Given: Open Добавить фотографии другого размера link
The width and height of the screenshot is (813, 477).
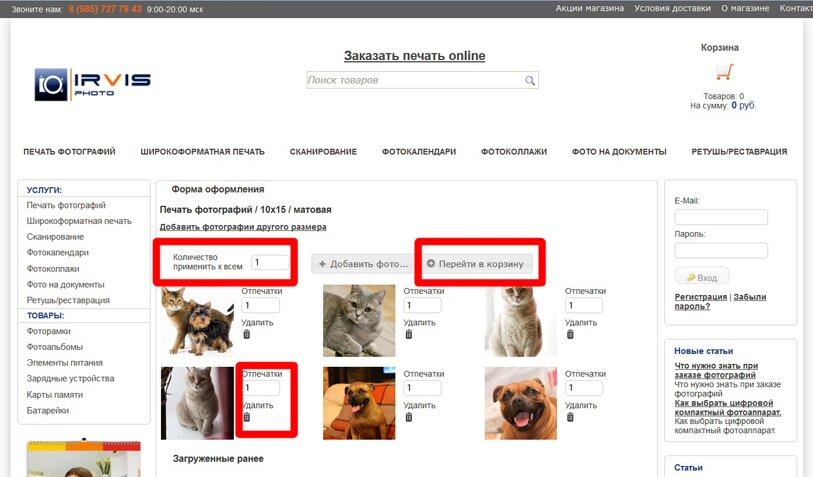Looking at the screenshot, I should pyautogui.click(x=243, y=227).
